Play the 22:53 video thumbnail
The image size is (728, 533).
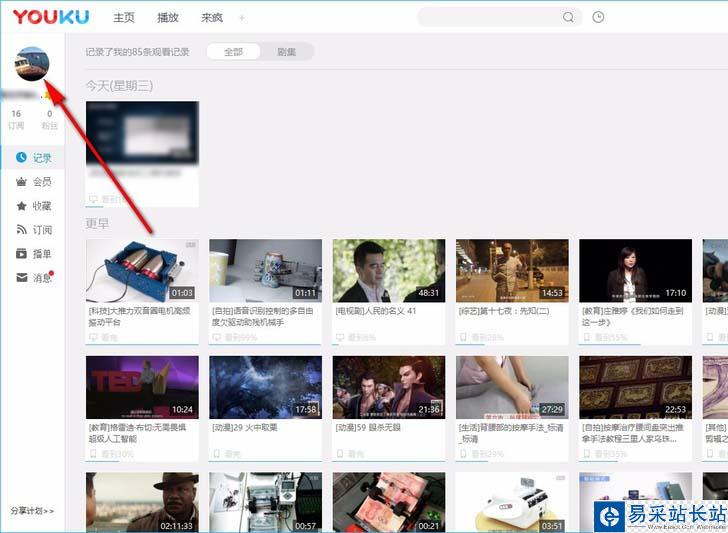[x=636, y=387]
